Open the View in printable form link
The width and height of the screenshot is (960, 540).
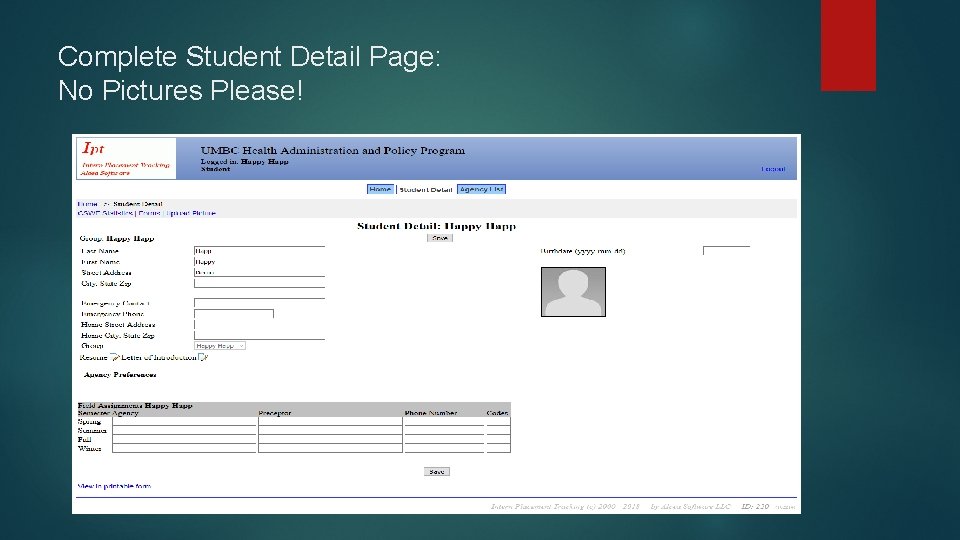pos(114,486)
